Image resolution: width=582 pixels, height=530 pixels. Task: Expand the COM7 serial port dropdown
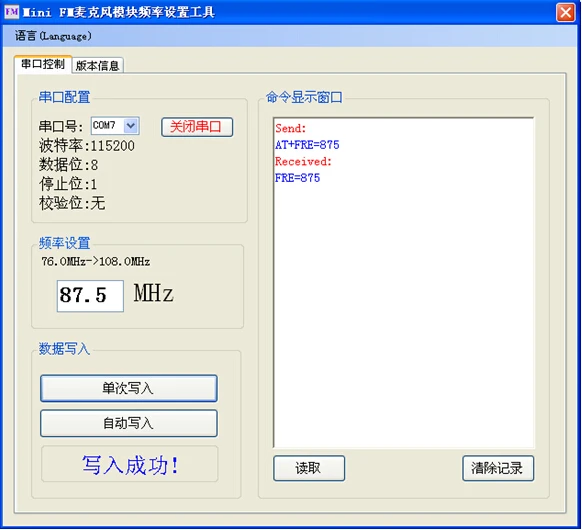tap(131, 125)
